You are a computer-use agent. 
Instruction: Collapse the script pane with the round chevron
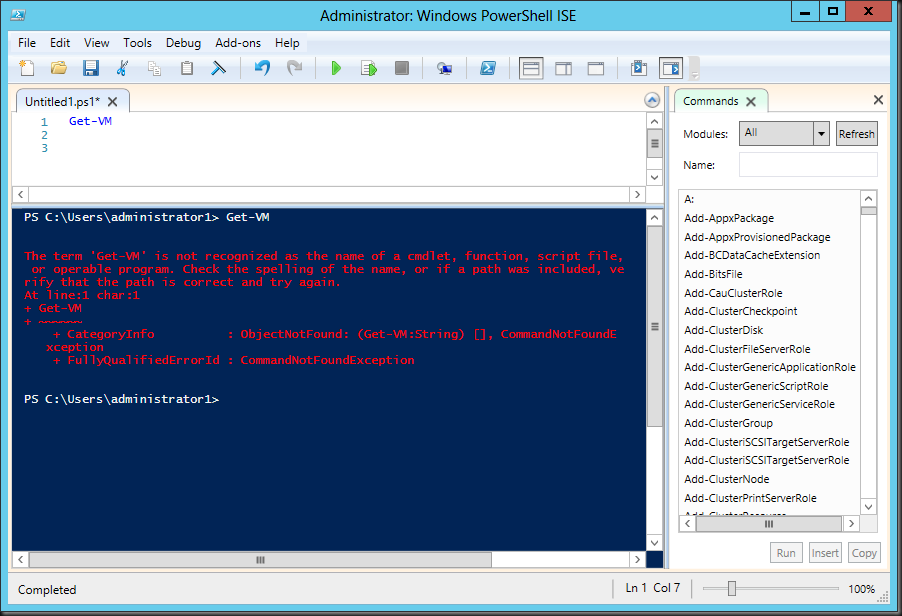652,100
